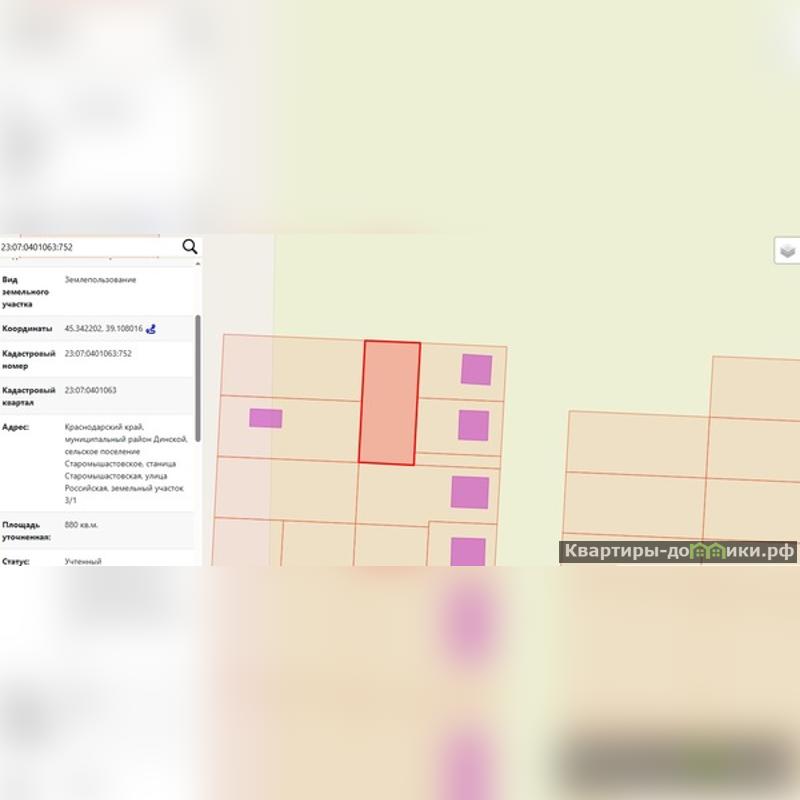Click the Кадастровый квартал value 23:07:0401063

[x=90, y=390]
